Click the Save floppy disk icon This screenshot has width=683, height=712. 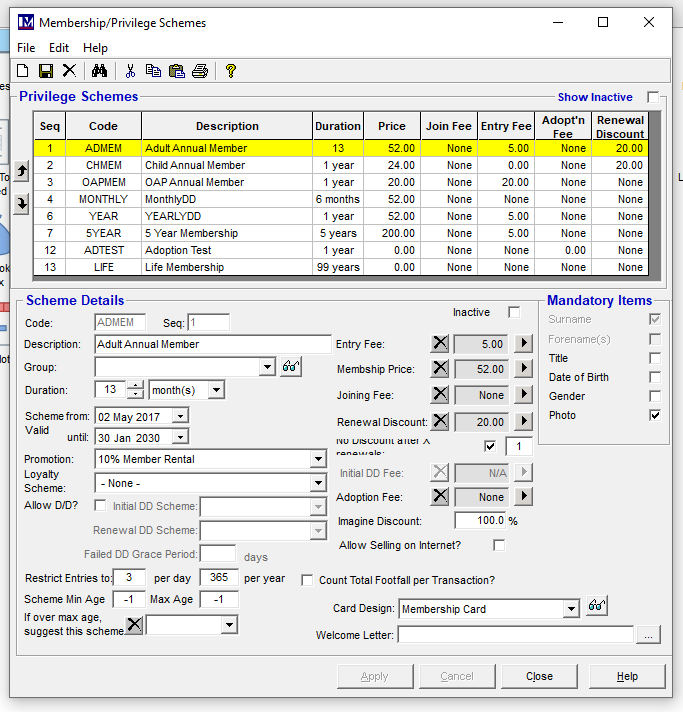(x=45, y=70)
